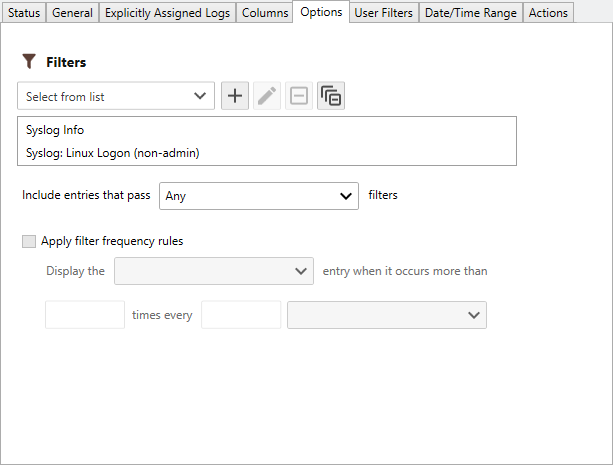
Task: Click the pencil edit filter icon
Action: coord(267,97)
